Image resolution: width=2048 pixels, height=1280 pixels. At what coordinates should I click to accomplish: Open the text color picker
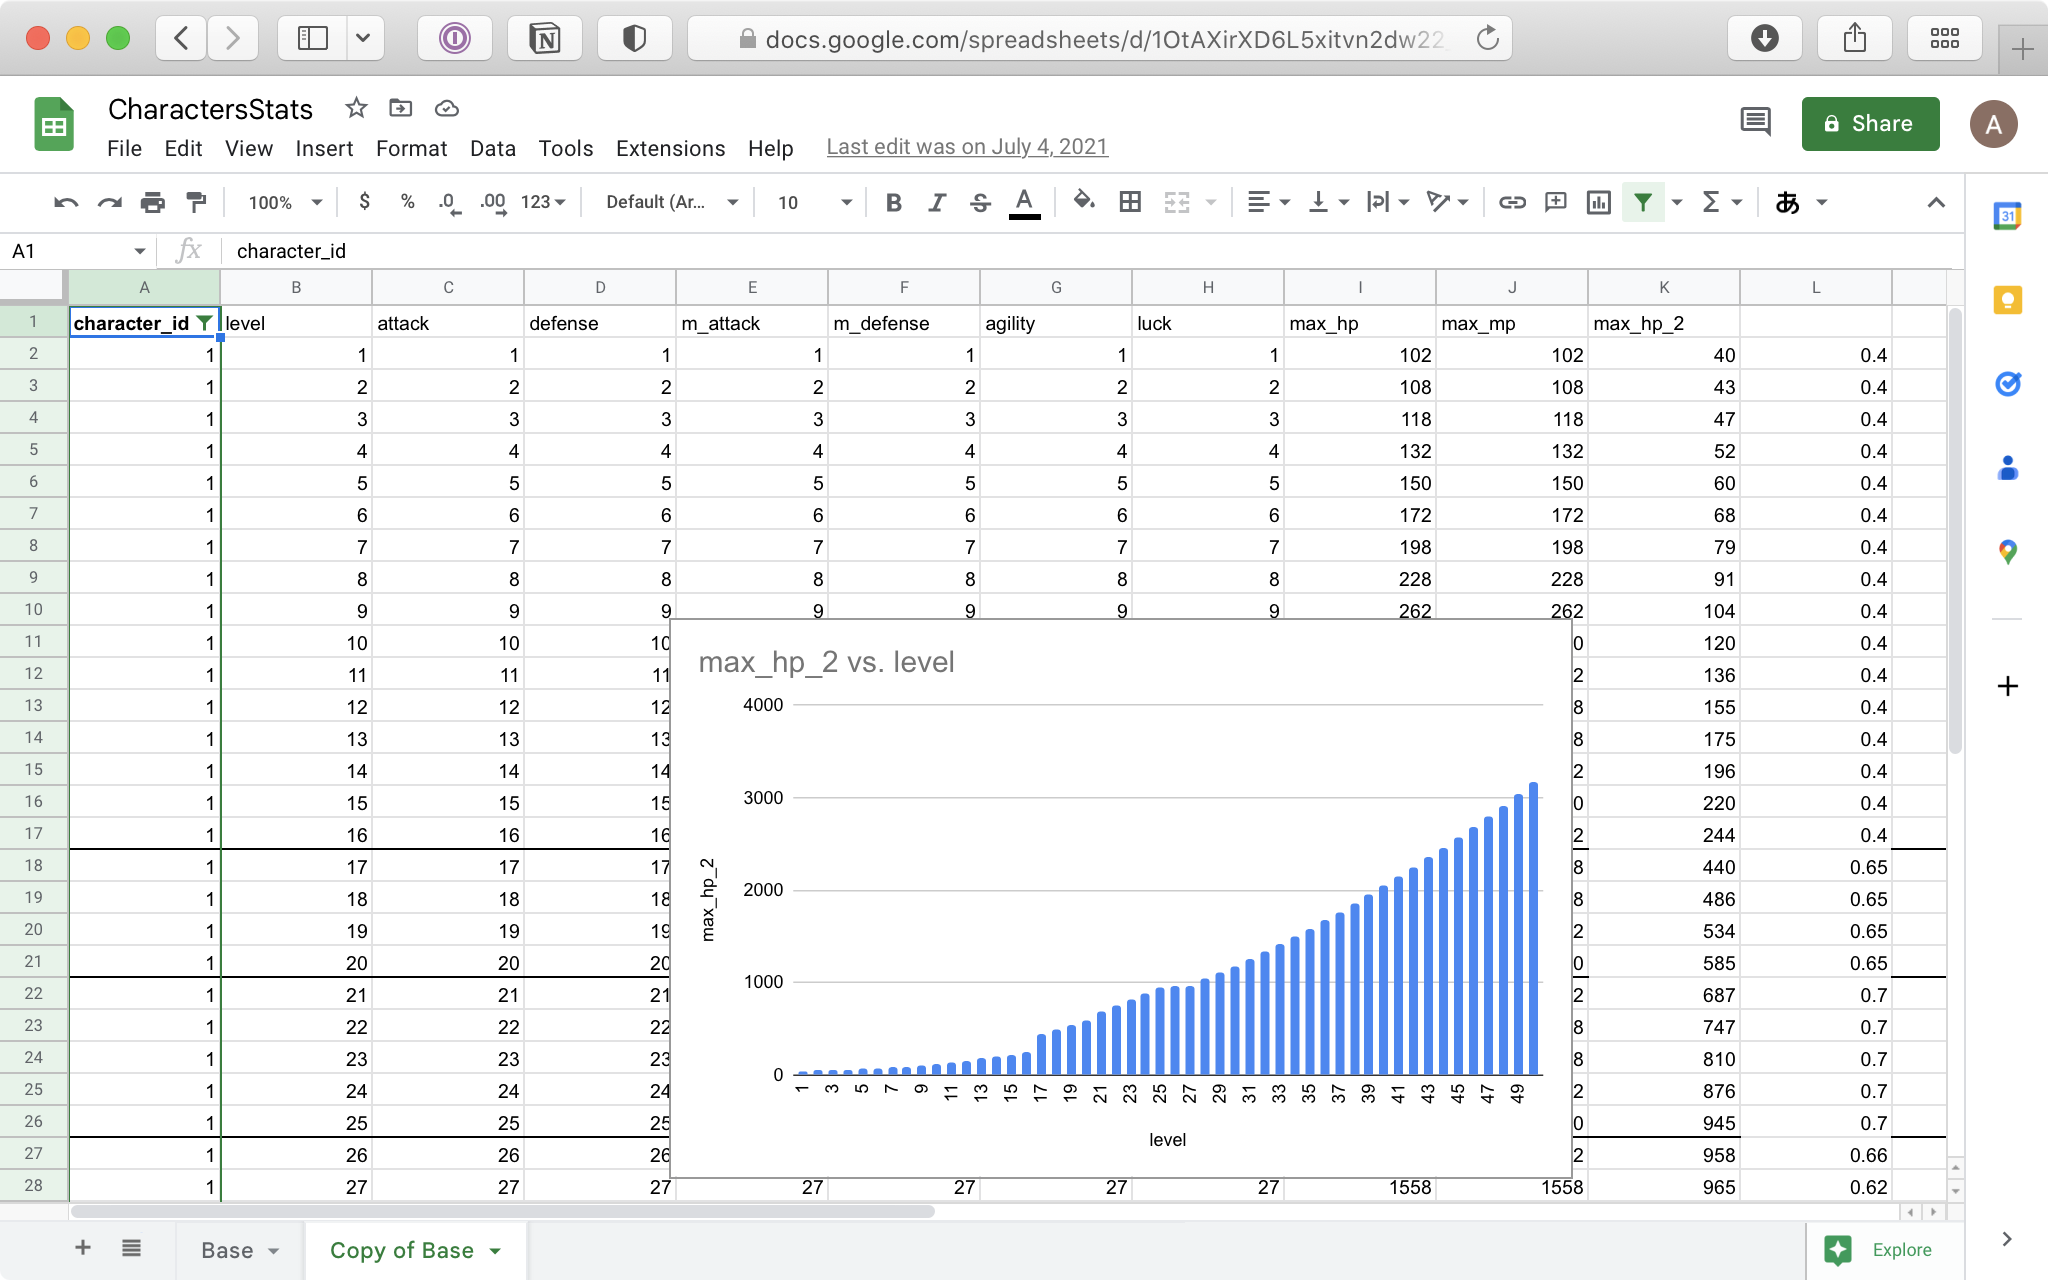[x=1022, y=202]
